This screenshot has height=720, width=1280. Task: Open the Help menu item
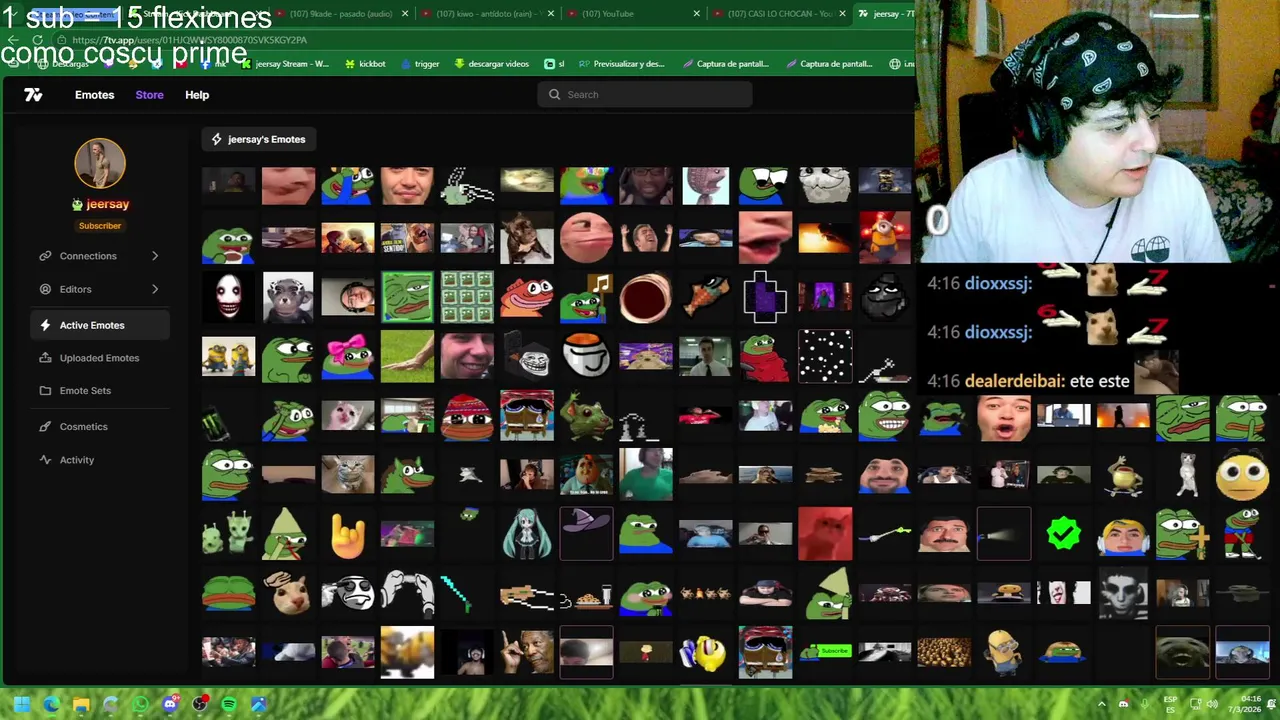[x=197, y=94]
